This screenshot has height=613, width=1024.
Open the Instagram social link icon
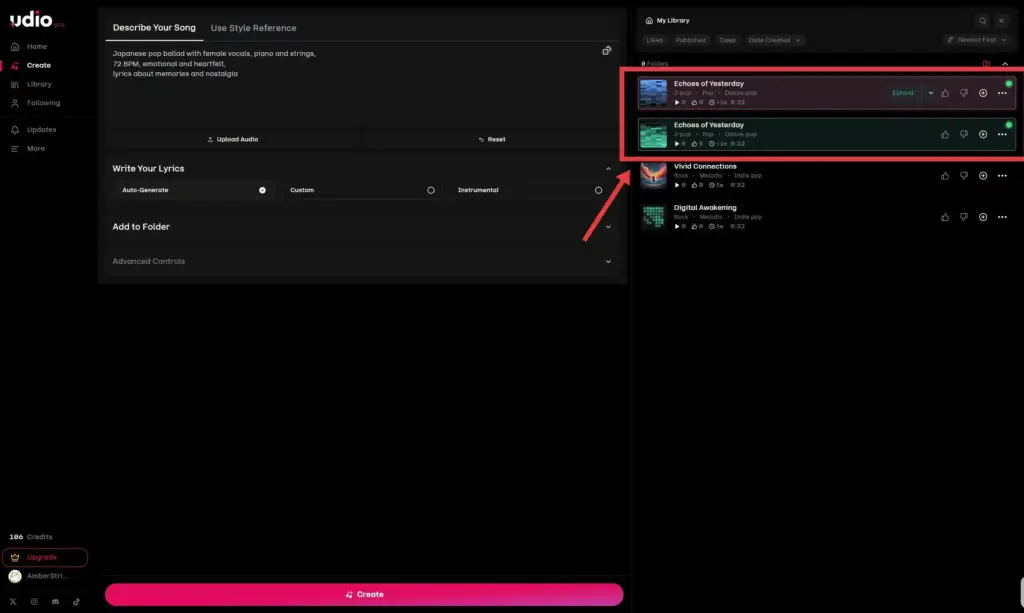pyautogui.click(x=34, y=602)
